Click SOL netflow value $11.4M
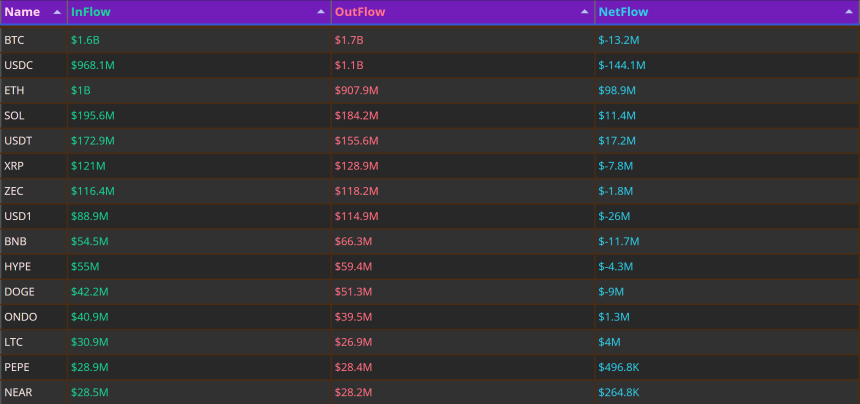 click(617, 116)
